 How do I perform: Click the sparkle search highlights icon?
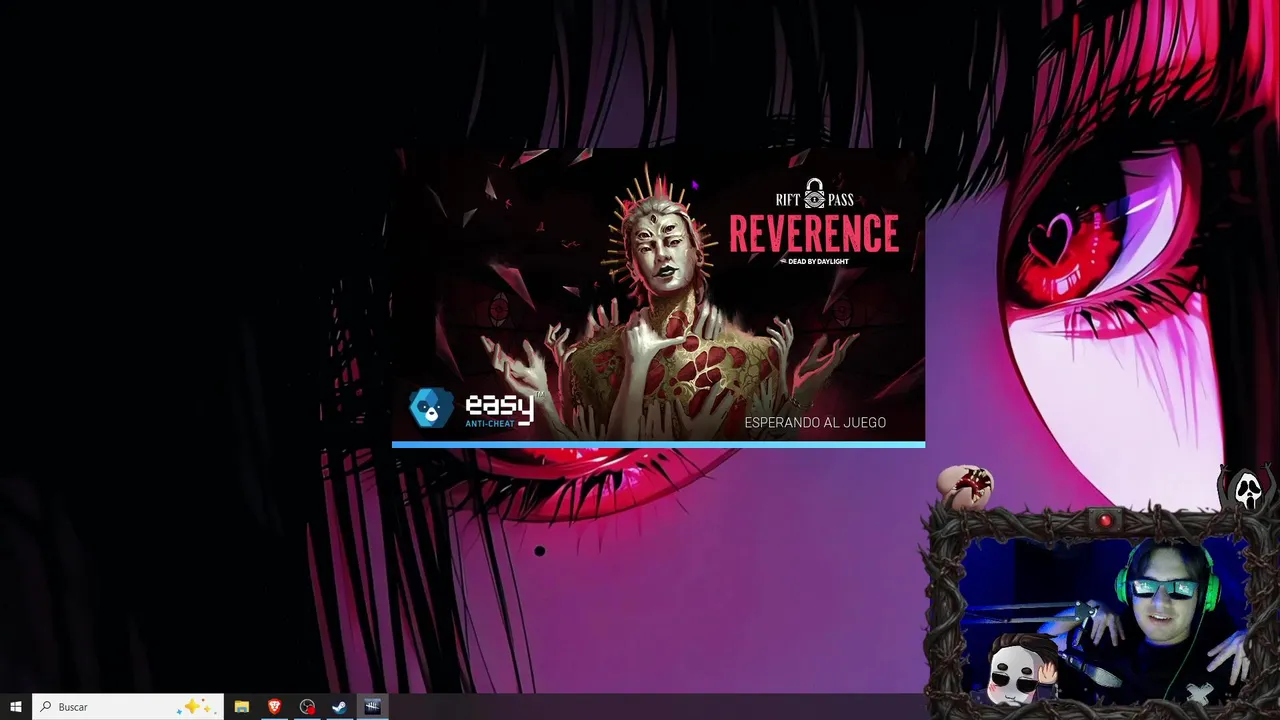point(194,707)
